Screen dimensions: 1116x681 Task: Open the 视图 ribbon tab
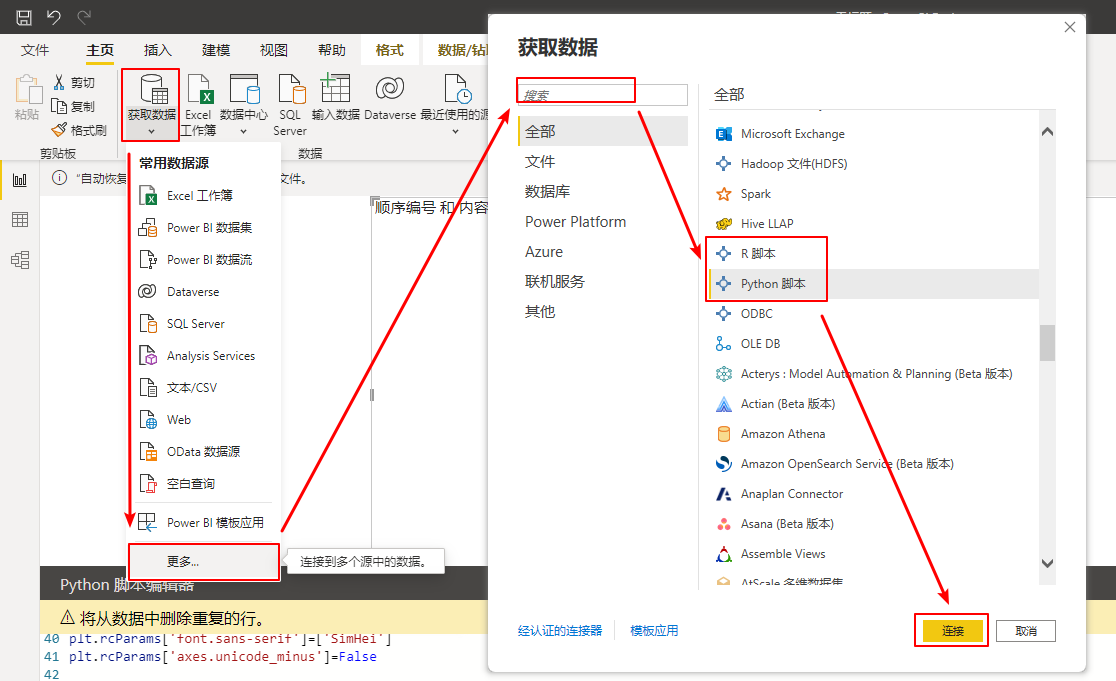point(273,50)
